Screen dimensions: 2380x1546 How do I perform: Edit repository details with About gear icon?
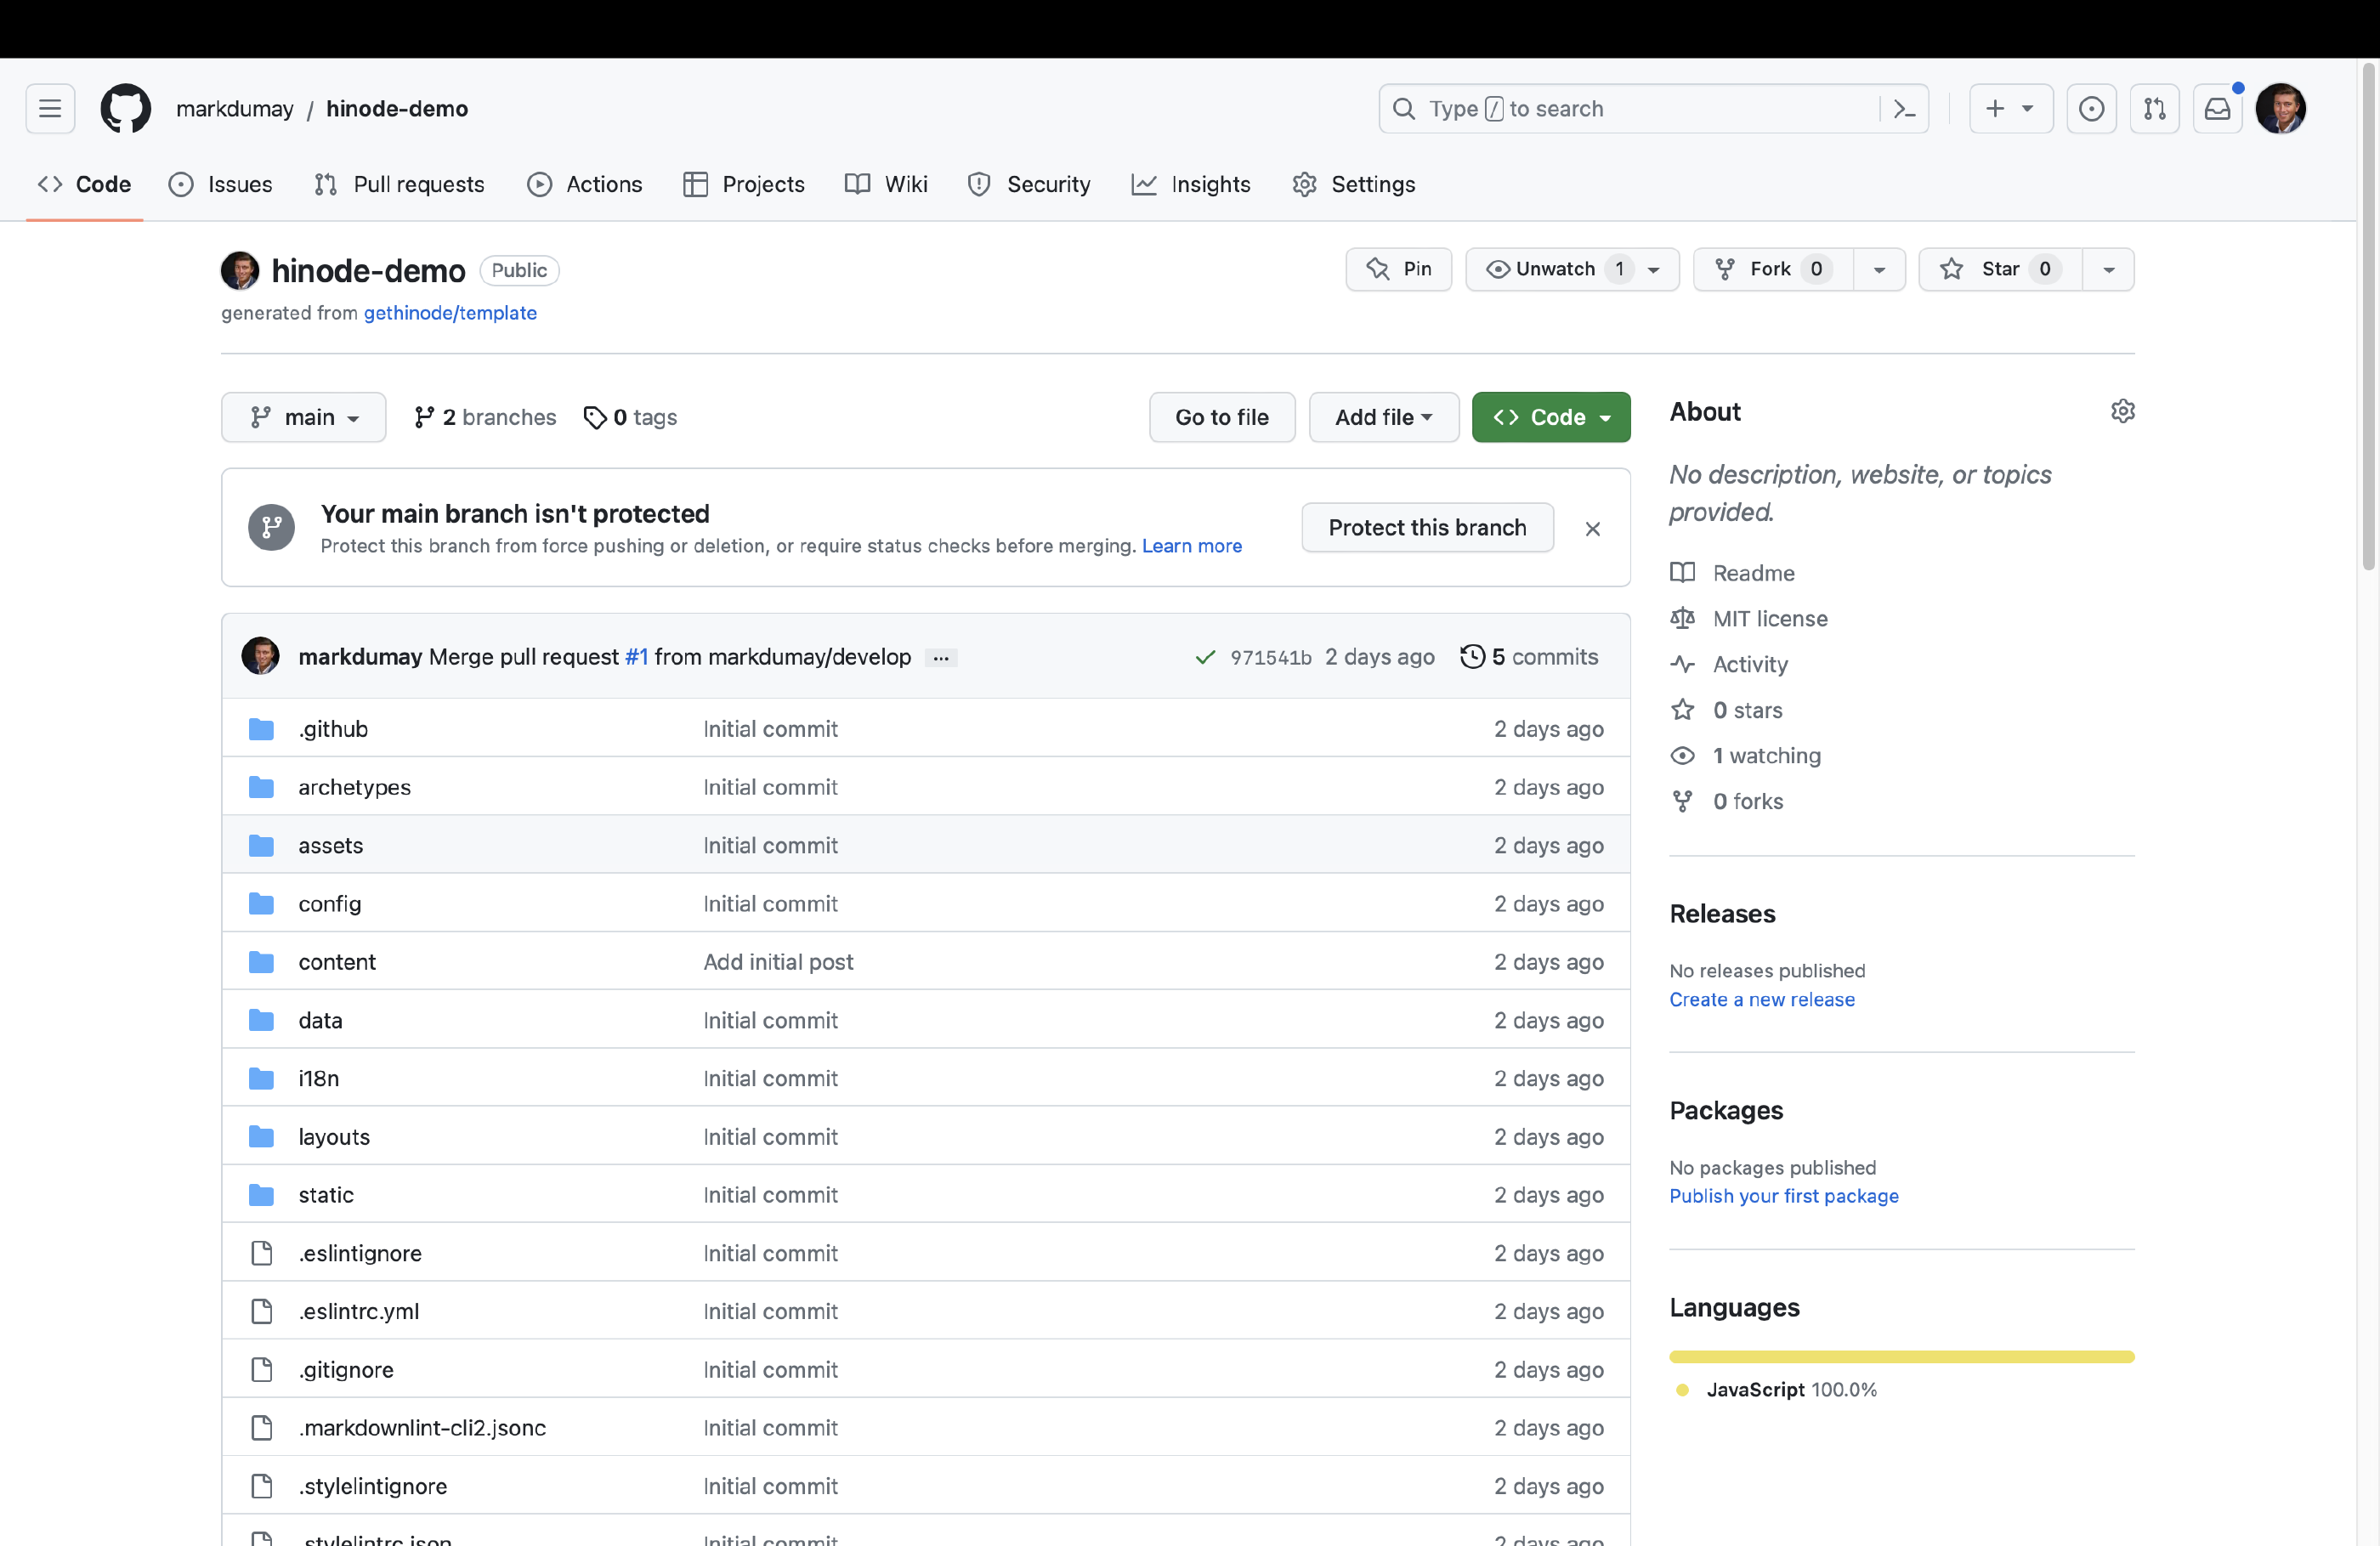pos(2122,411)
